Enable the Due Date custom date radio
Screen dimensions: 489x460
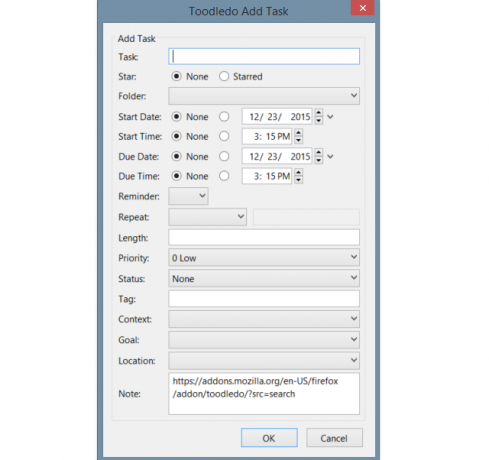click(x=224, y=156)
